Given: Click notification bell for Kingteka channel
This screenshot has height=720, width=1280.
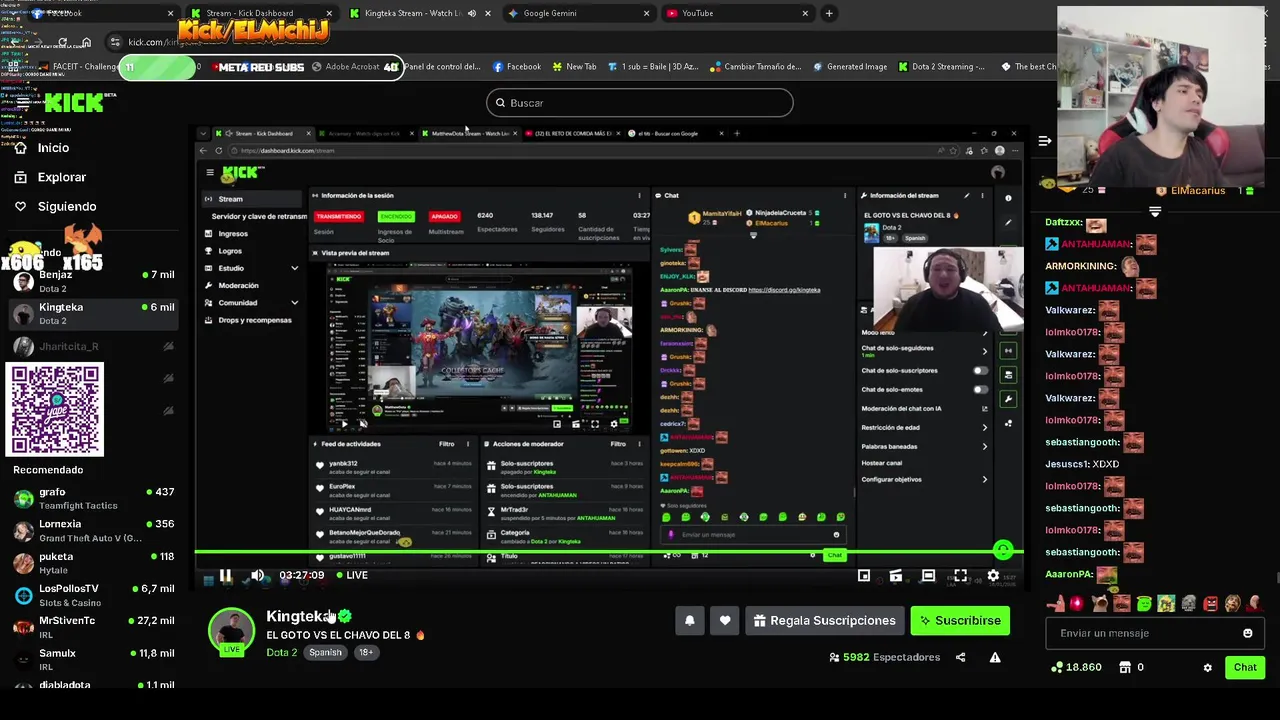Looking at the screenshot, I should point(689,620).
